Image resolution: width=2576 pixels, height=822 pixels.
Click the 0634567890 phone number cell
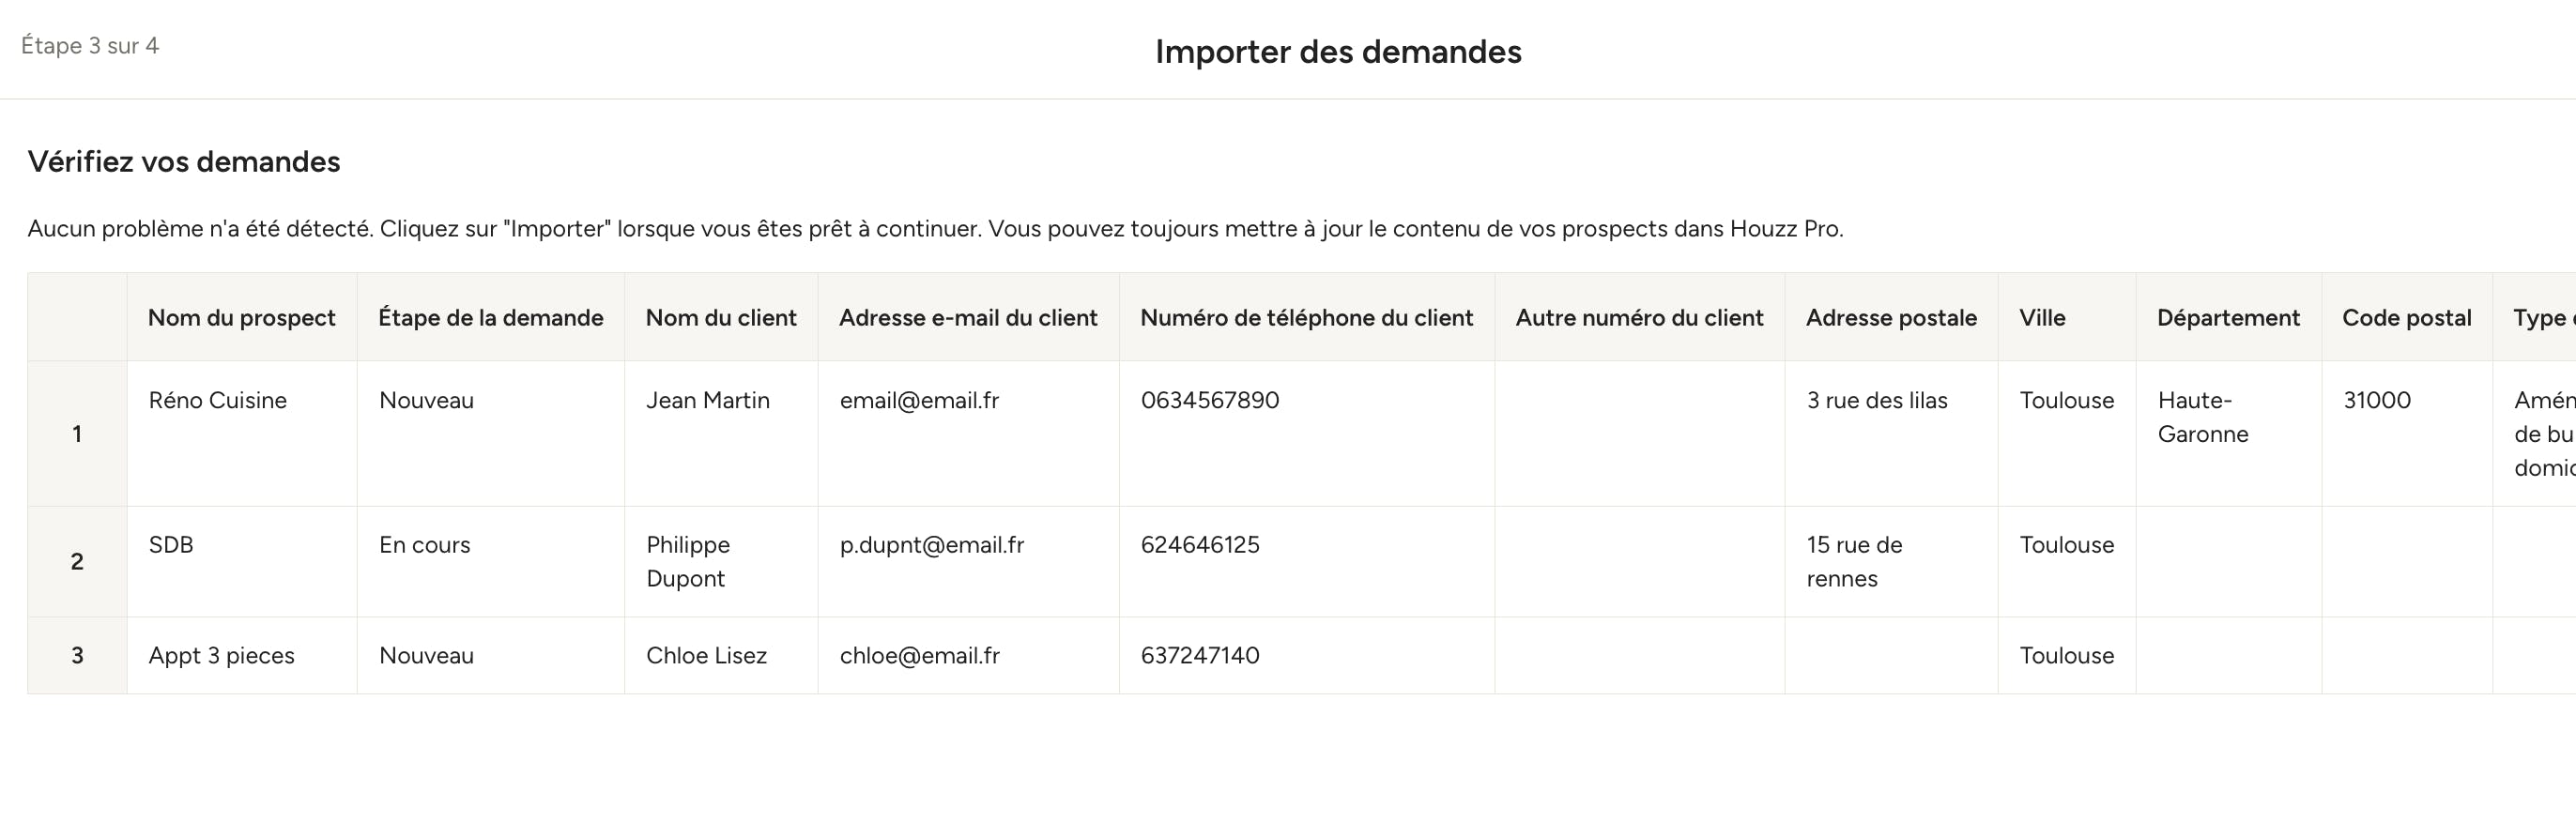coord(1307,434)
